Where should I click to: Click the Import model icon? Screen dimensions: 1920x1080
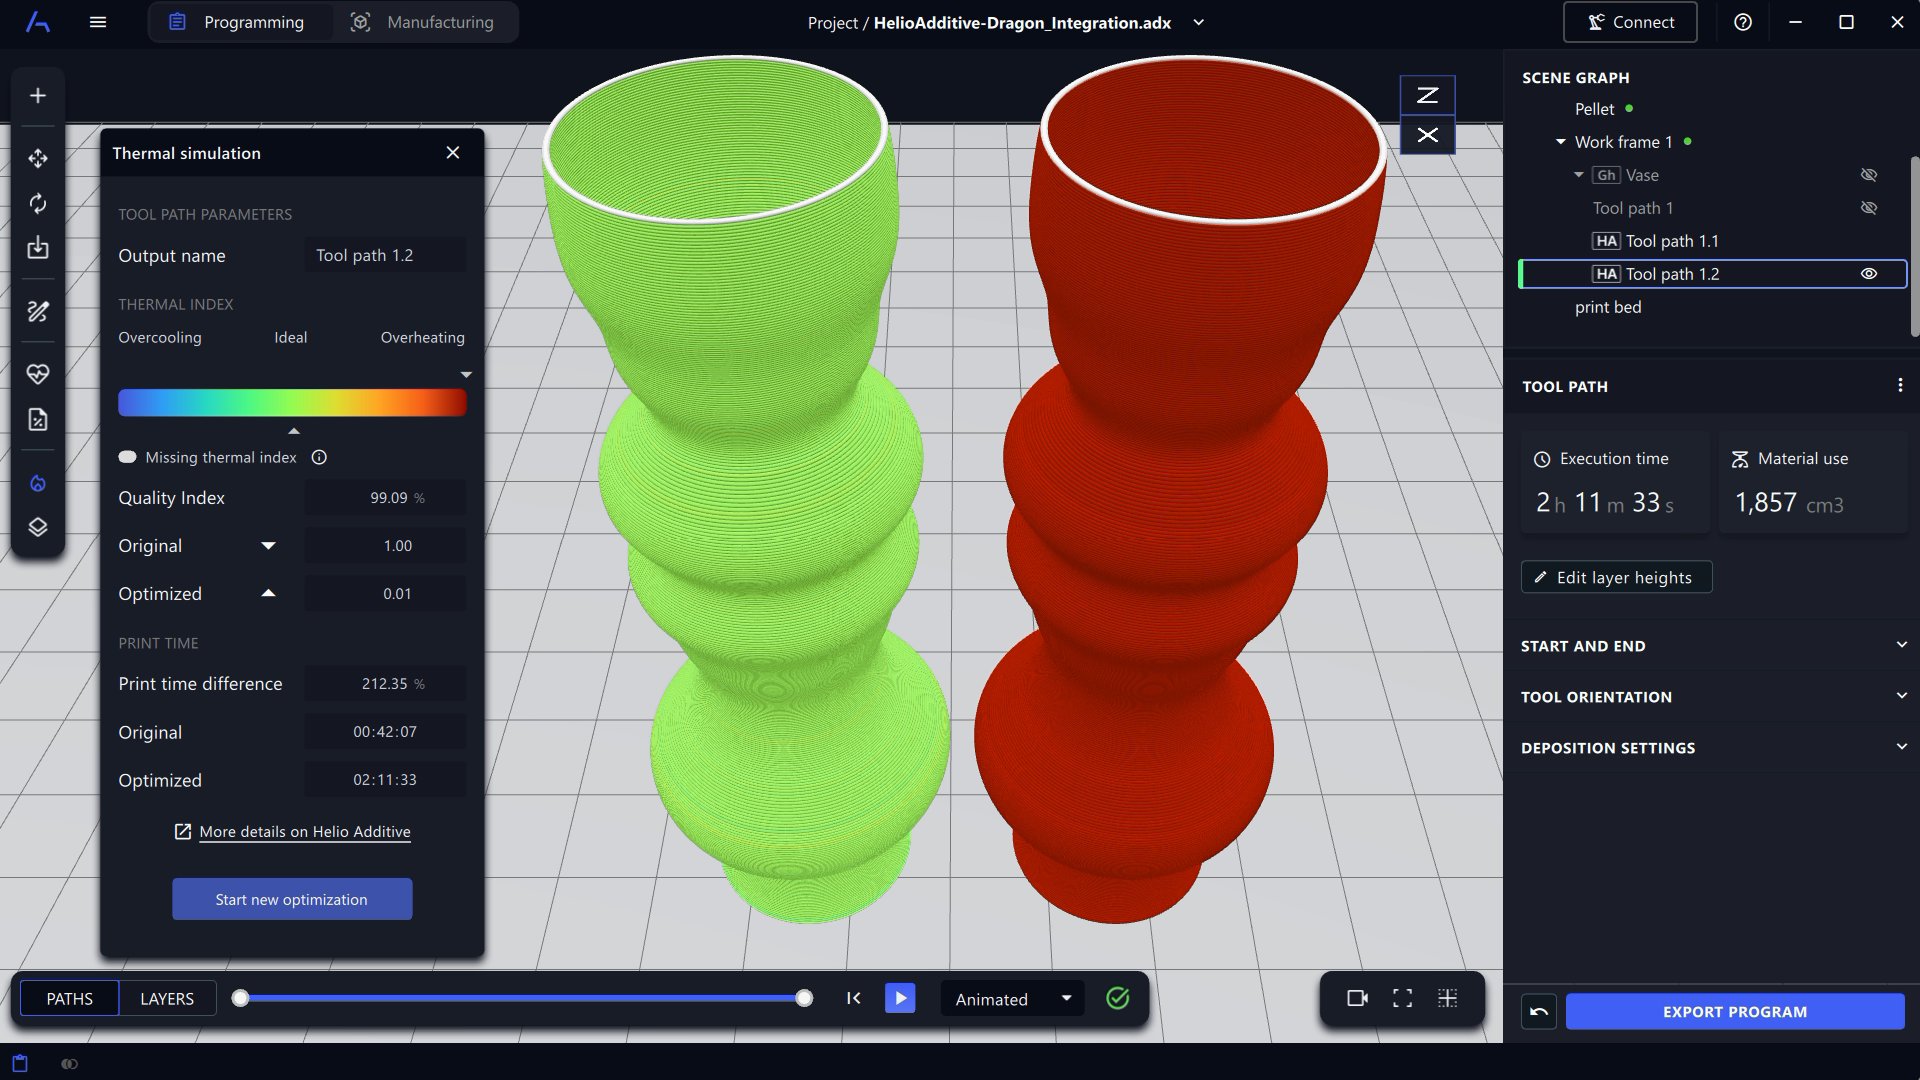point(38,248)
